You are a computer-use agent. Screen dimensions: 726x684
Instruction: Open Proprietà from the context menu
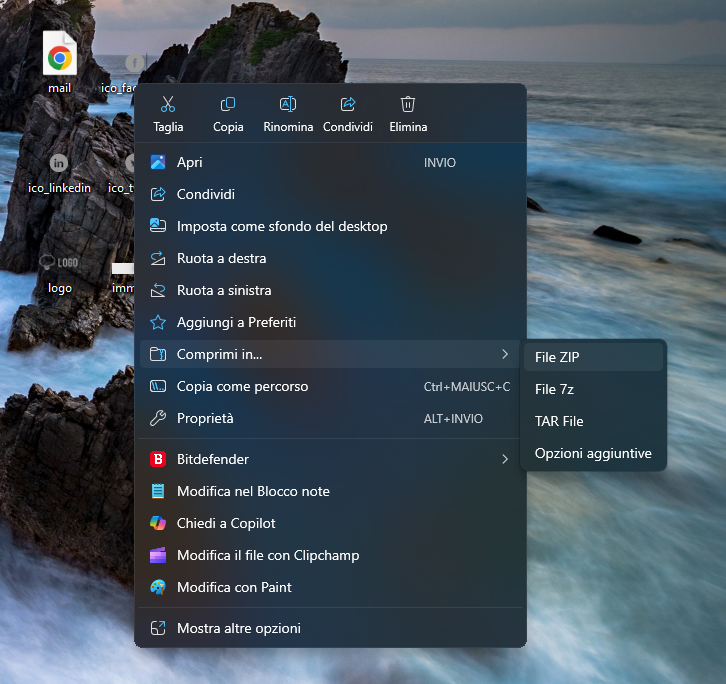click(x=205, y=418)
